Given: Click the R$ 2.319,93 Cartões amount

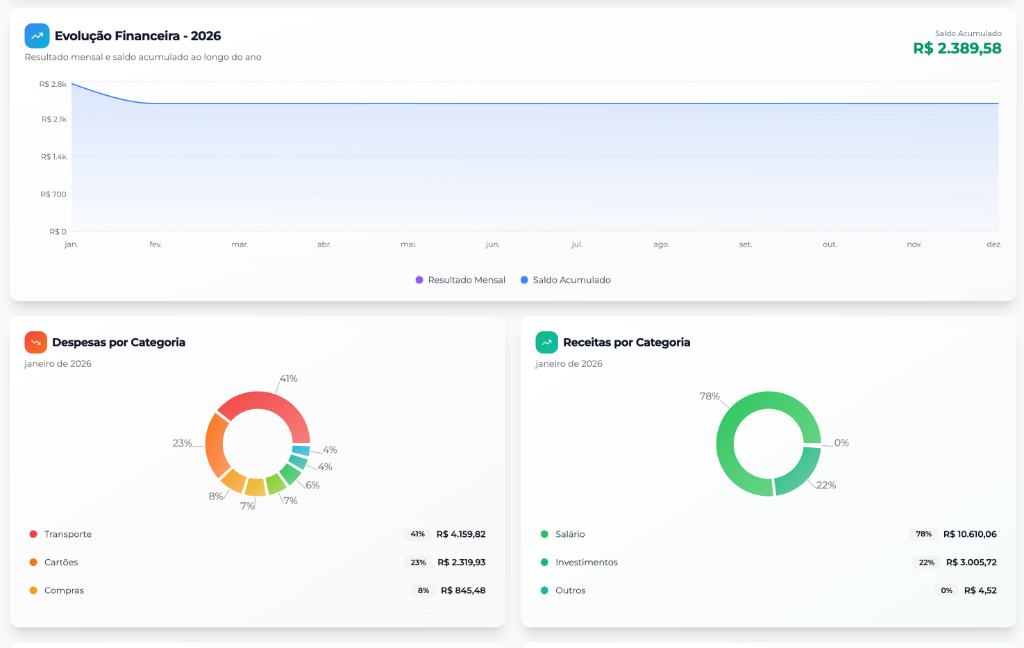Looking at the screenshot, I should pyautogui.click(x=462, y=562).
